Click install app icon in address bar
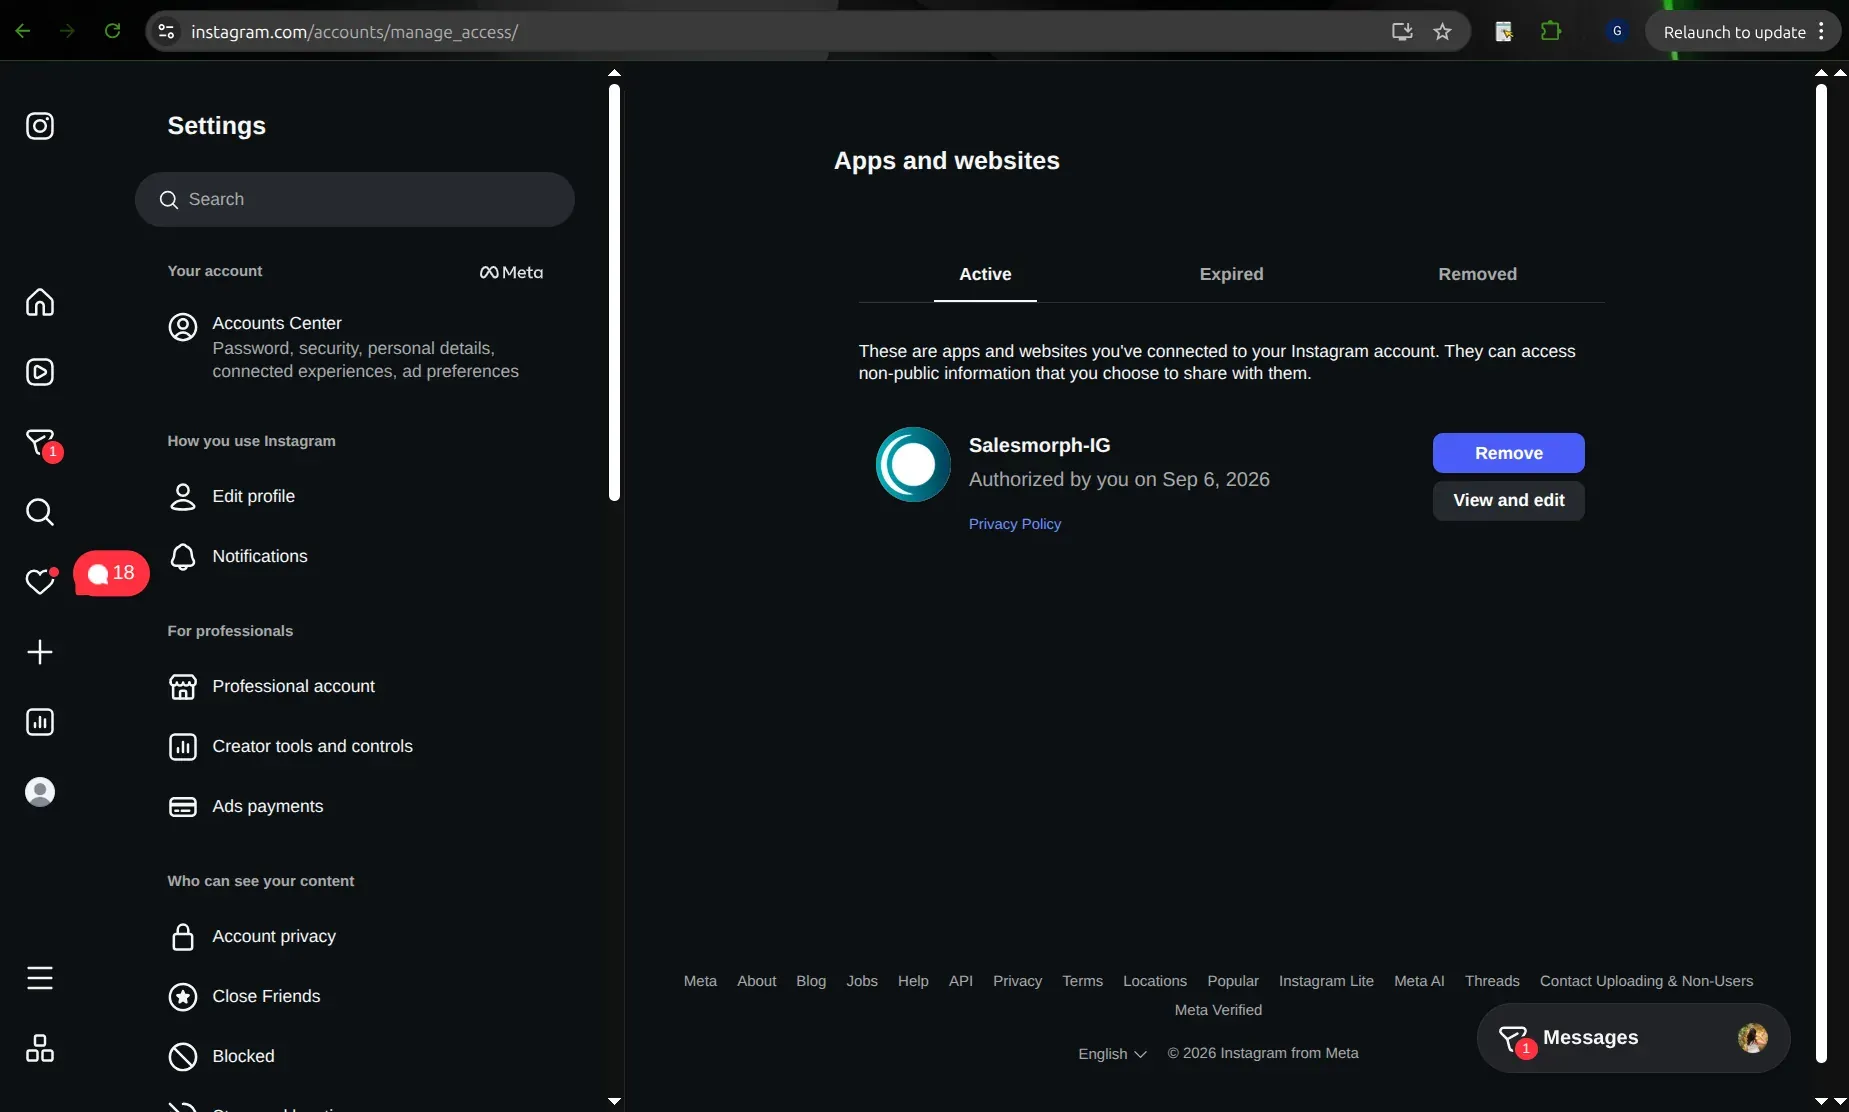 pos(1402,32)
